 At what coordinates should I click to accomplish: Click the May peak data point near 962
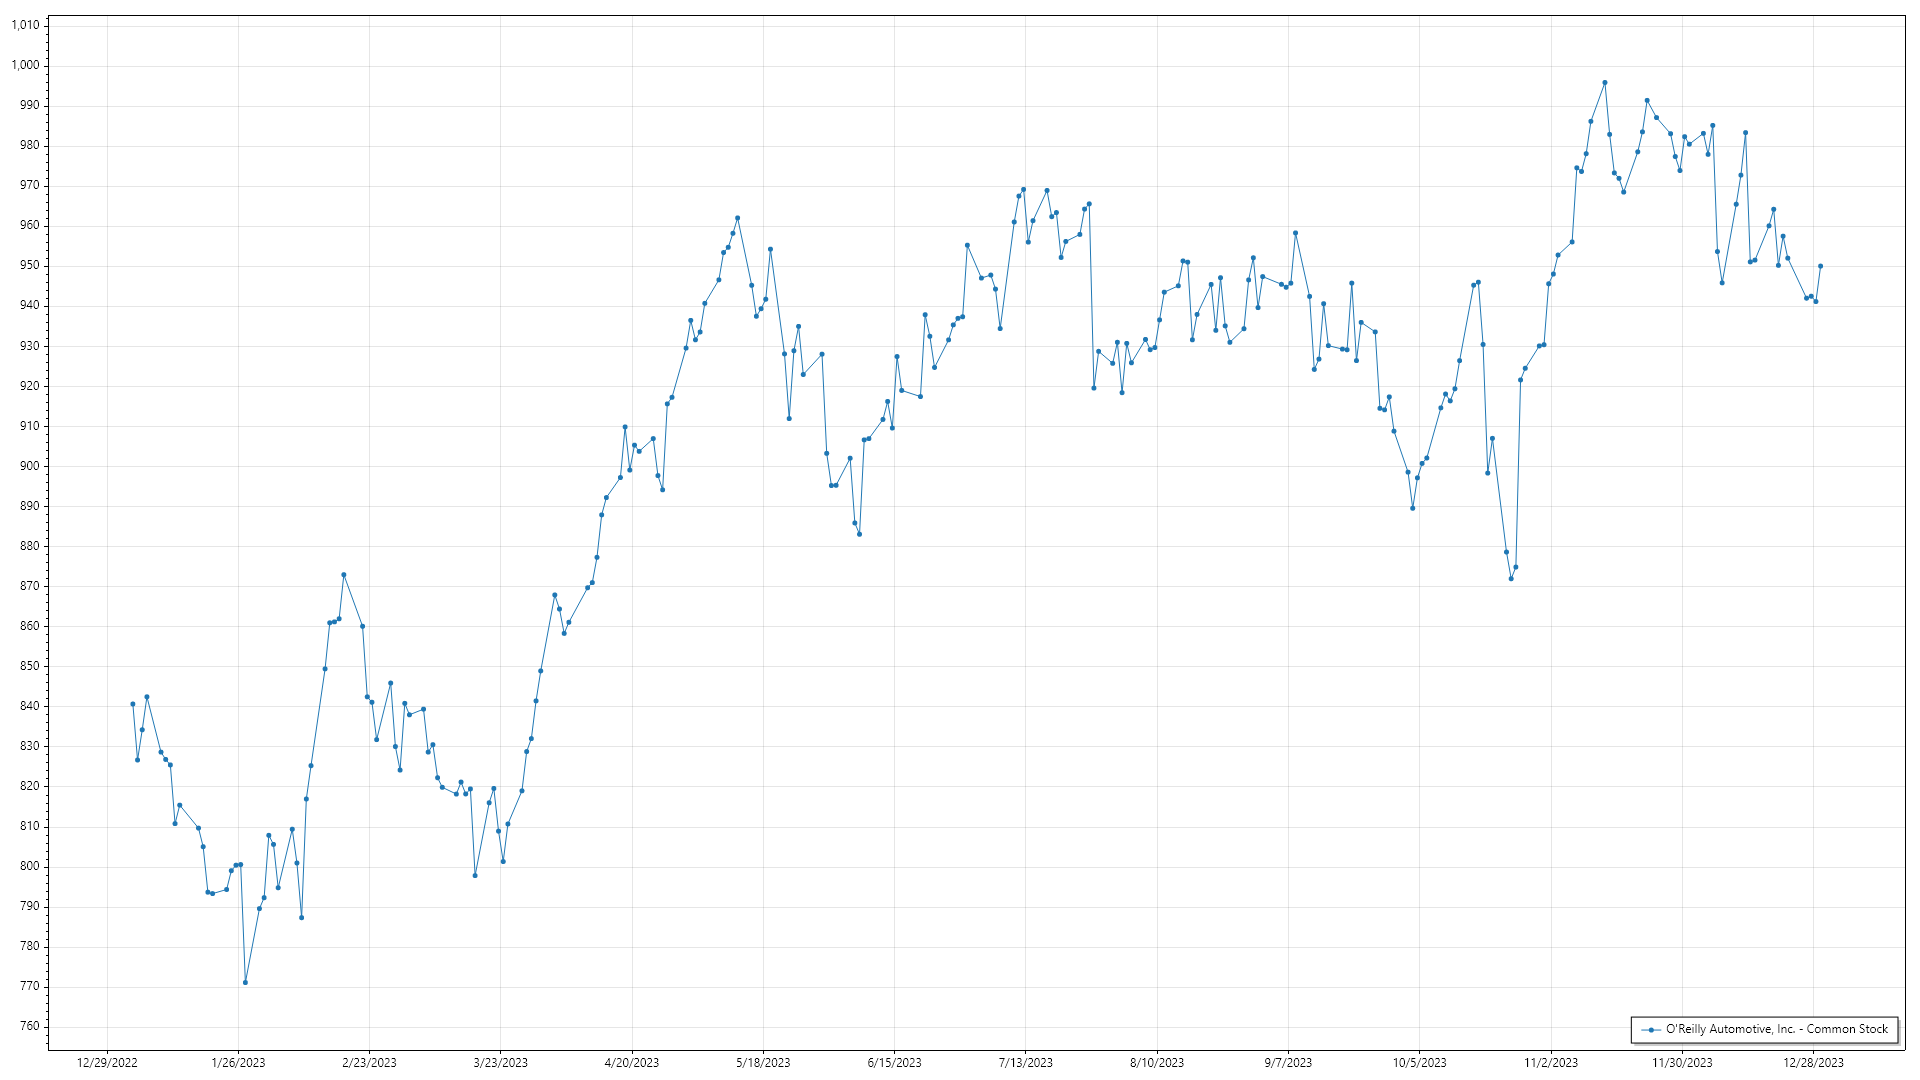(x=738, y=218)
